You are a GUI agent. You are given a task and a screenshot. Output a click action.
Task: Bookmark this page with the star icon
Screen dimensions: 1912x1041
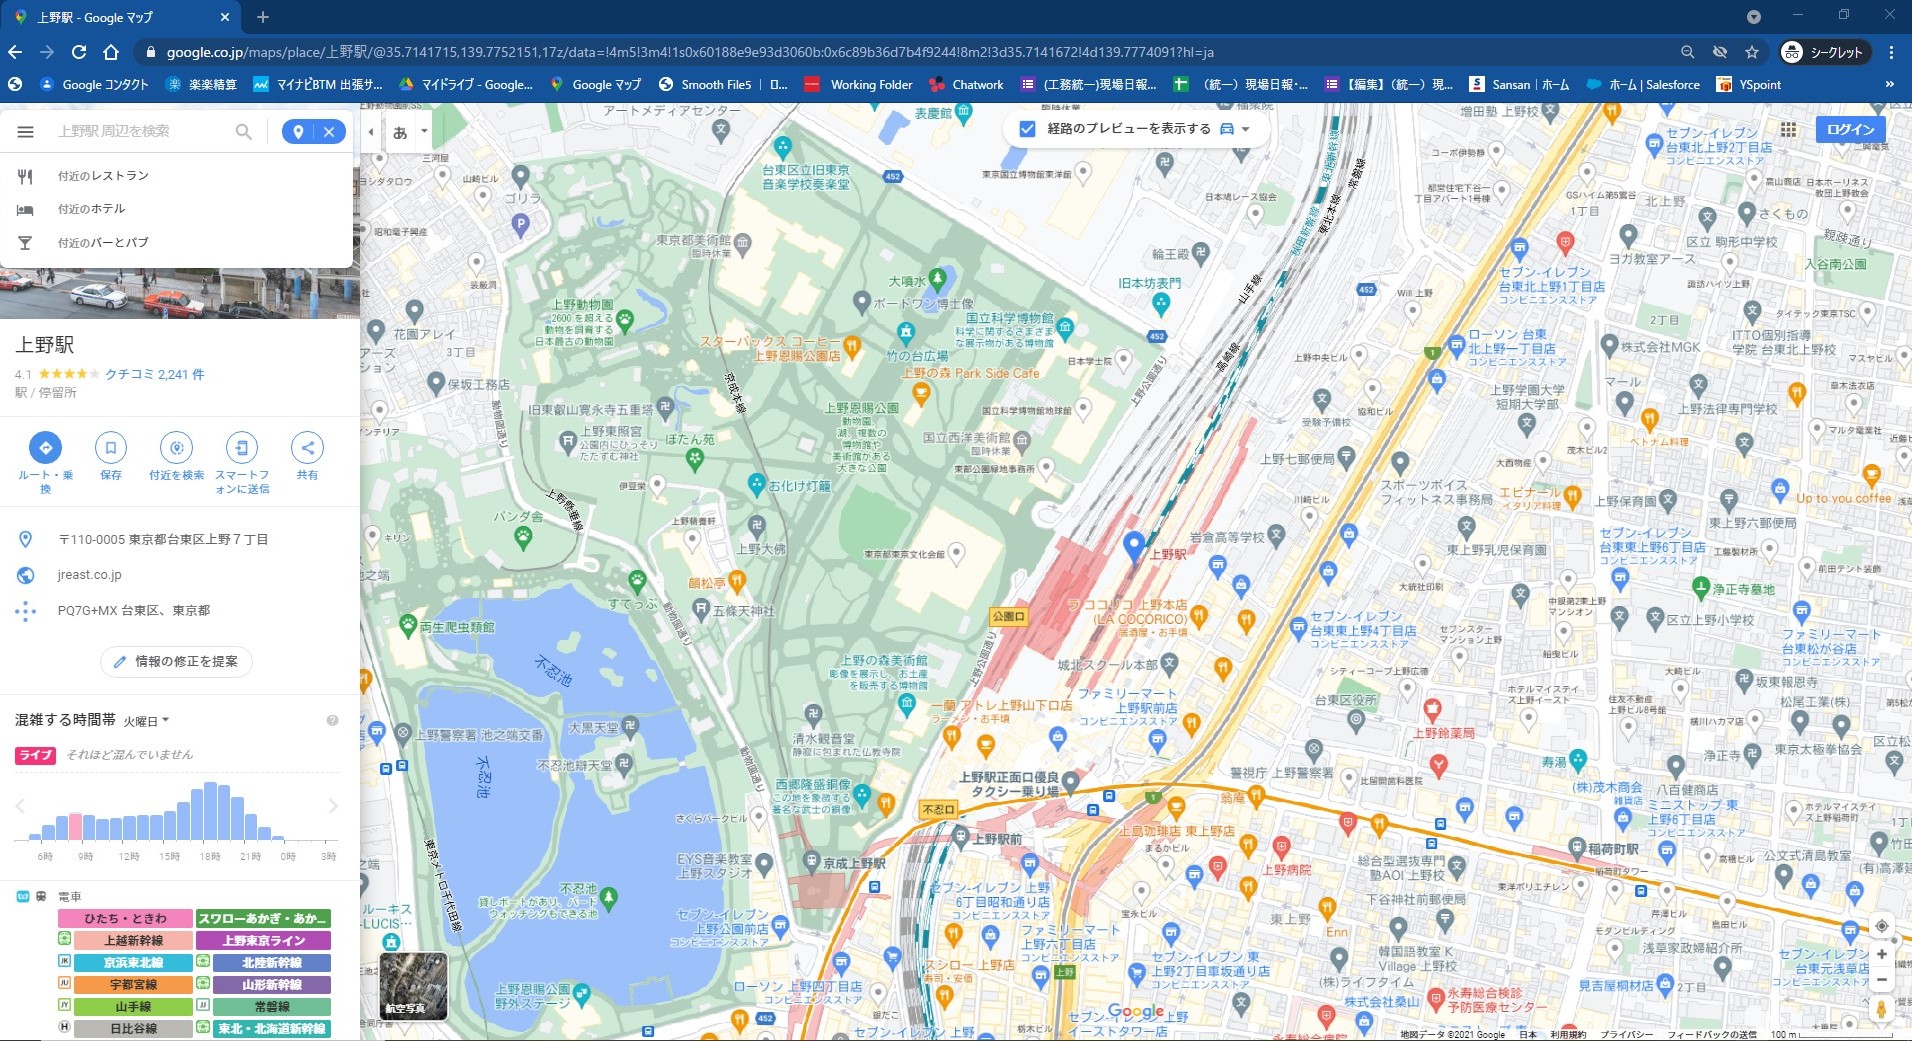click(1752, 52)
